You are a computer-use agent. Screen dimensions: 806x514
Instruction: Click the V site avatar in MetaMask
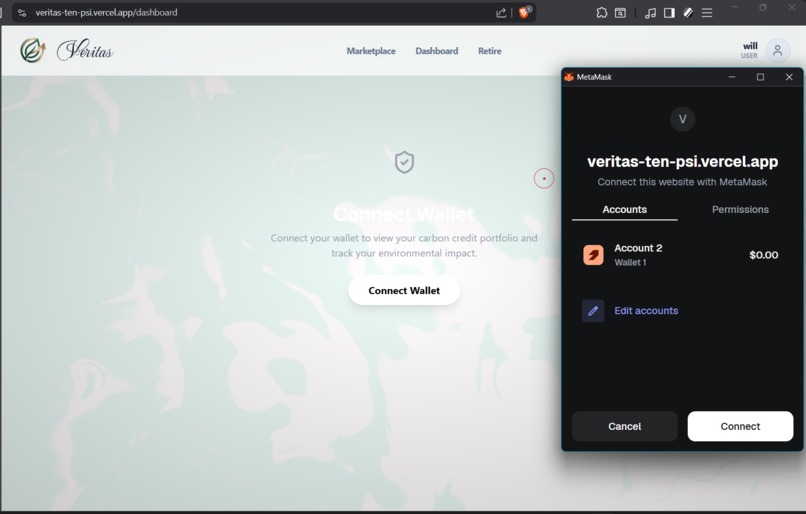tap(682, 119)
